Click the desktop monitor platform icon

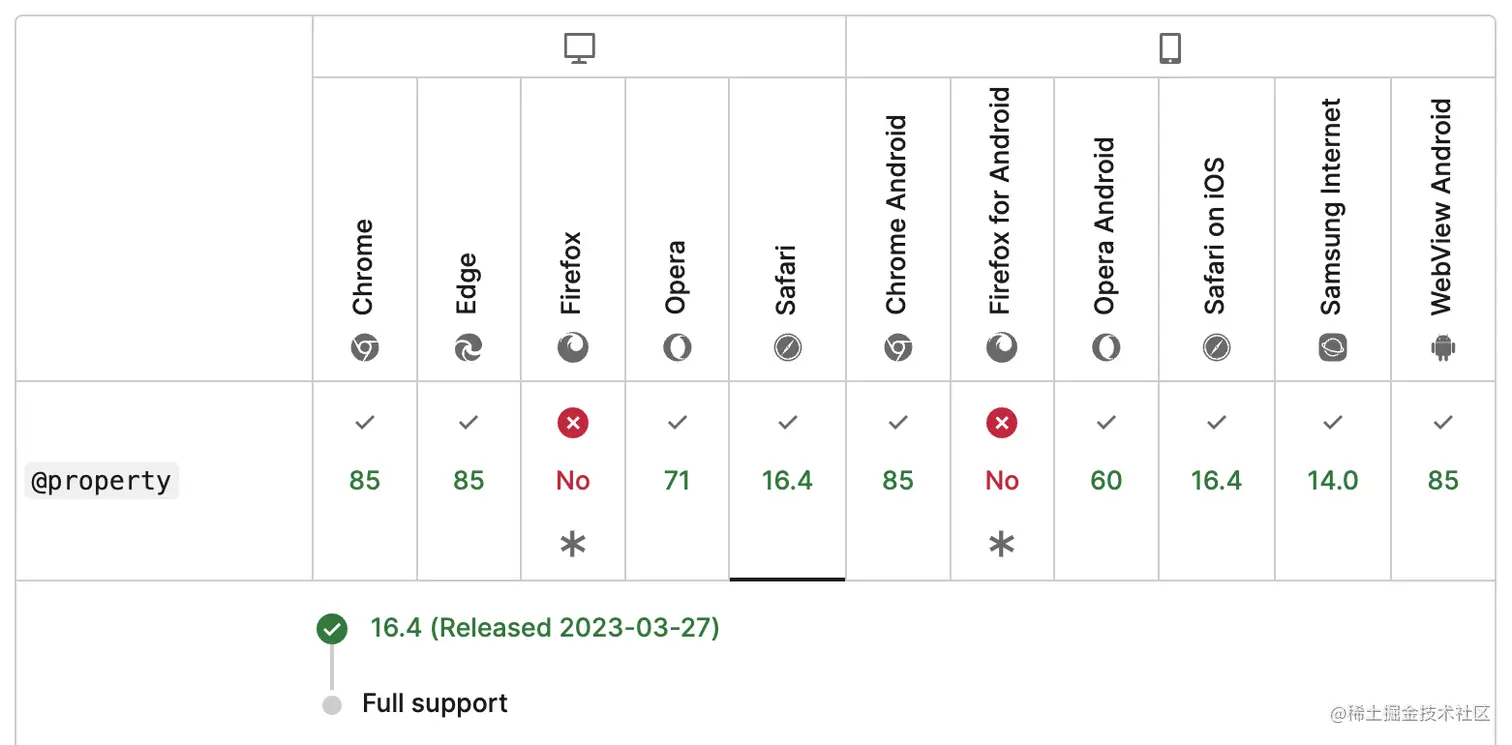pyautogui.click(x=579, y=48)
